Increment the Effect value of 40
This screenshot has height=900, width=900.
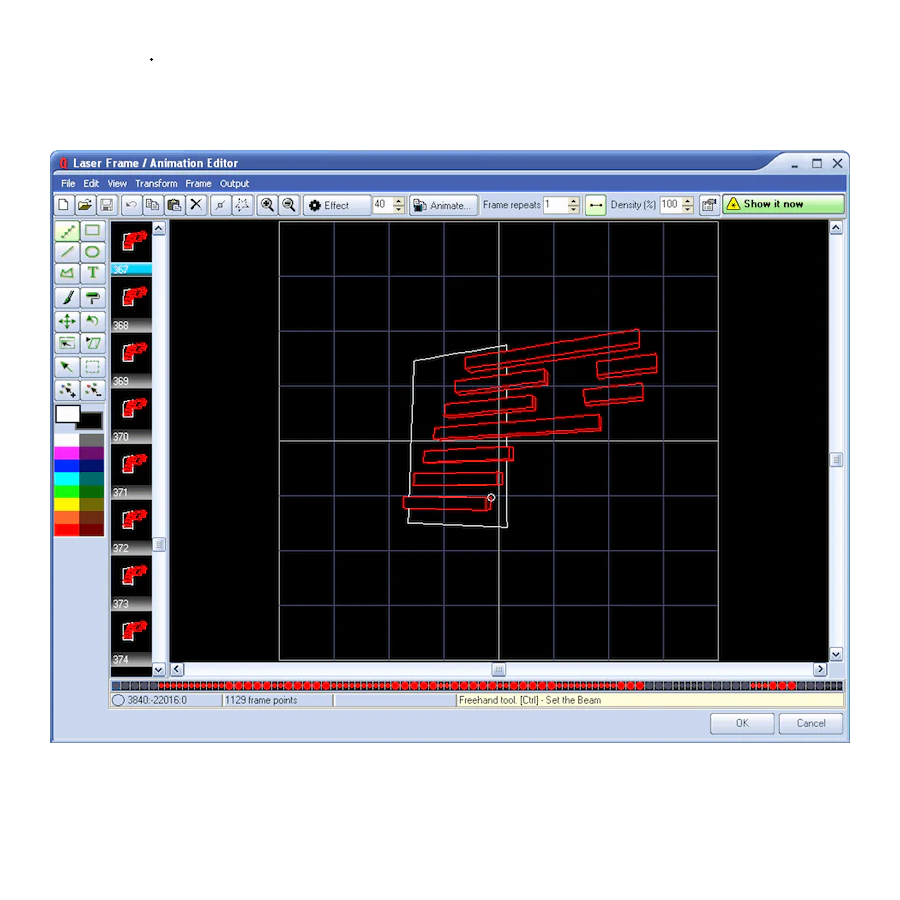(399, 200)
